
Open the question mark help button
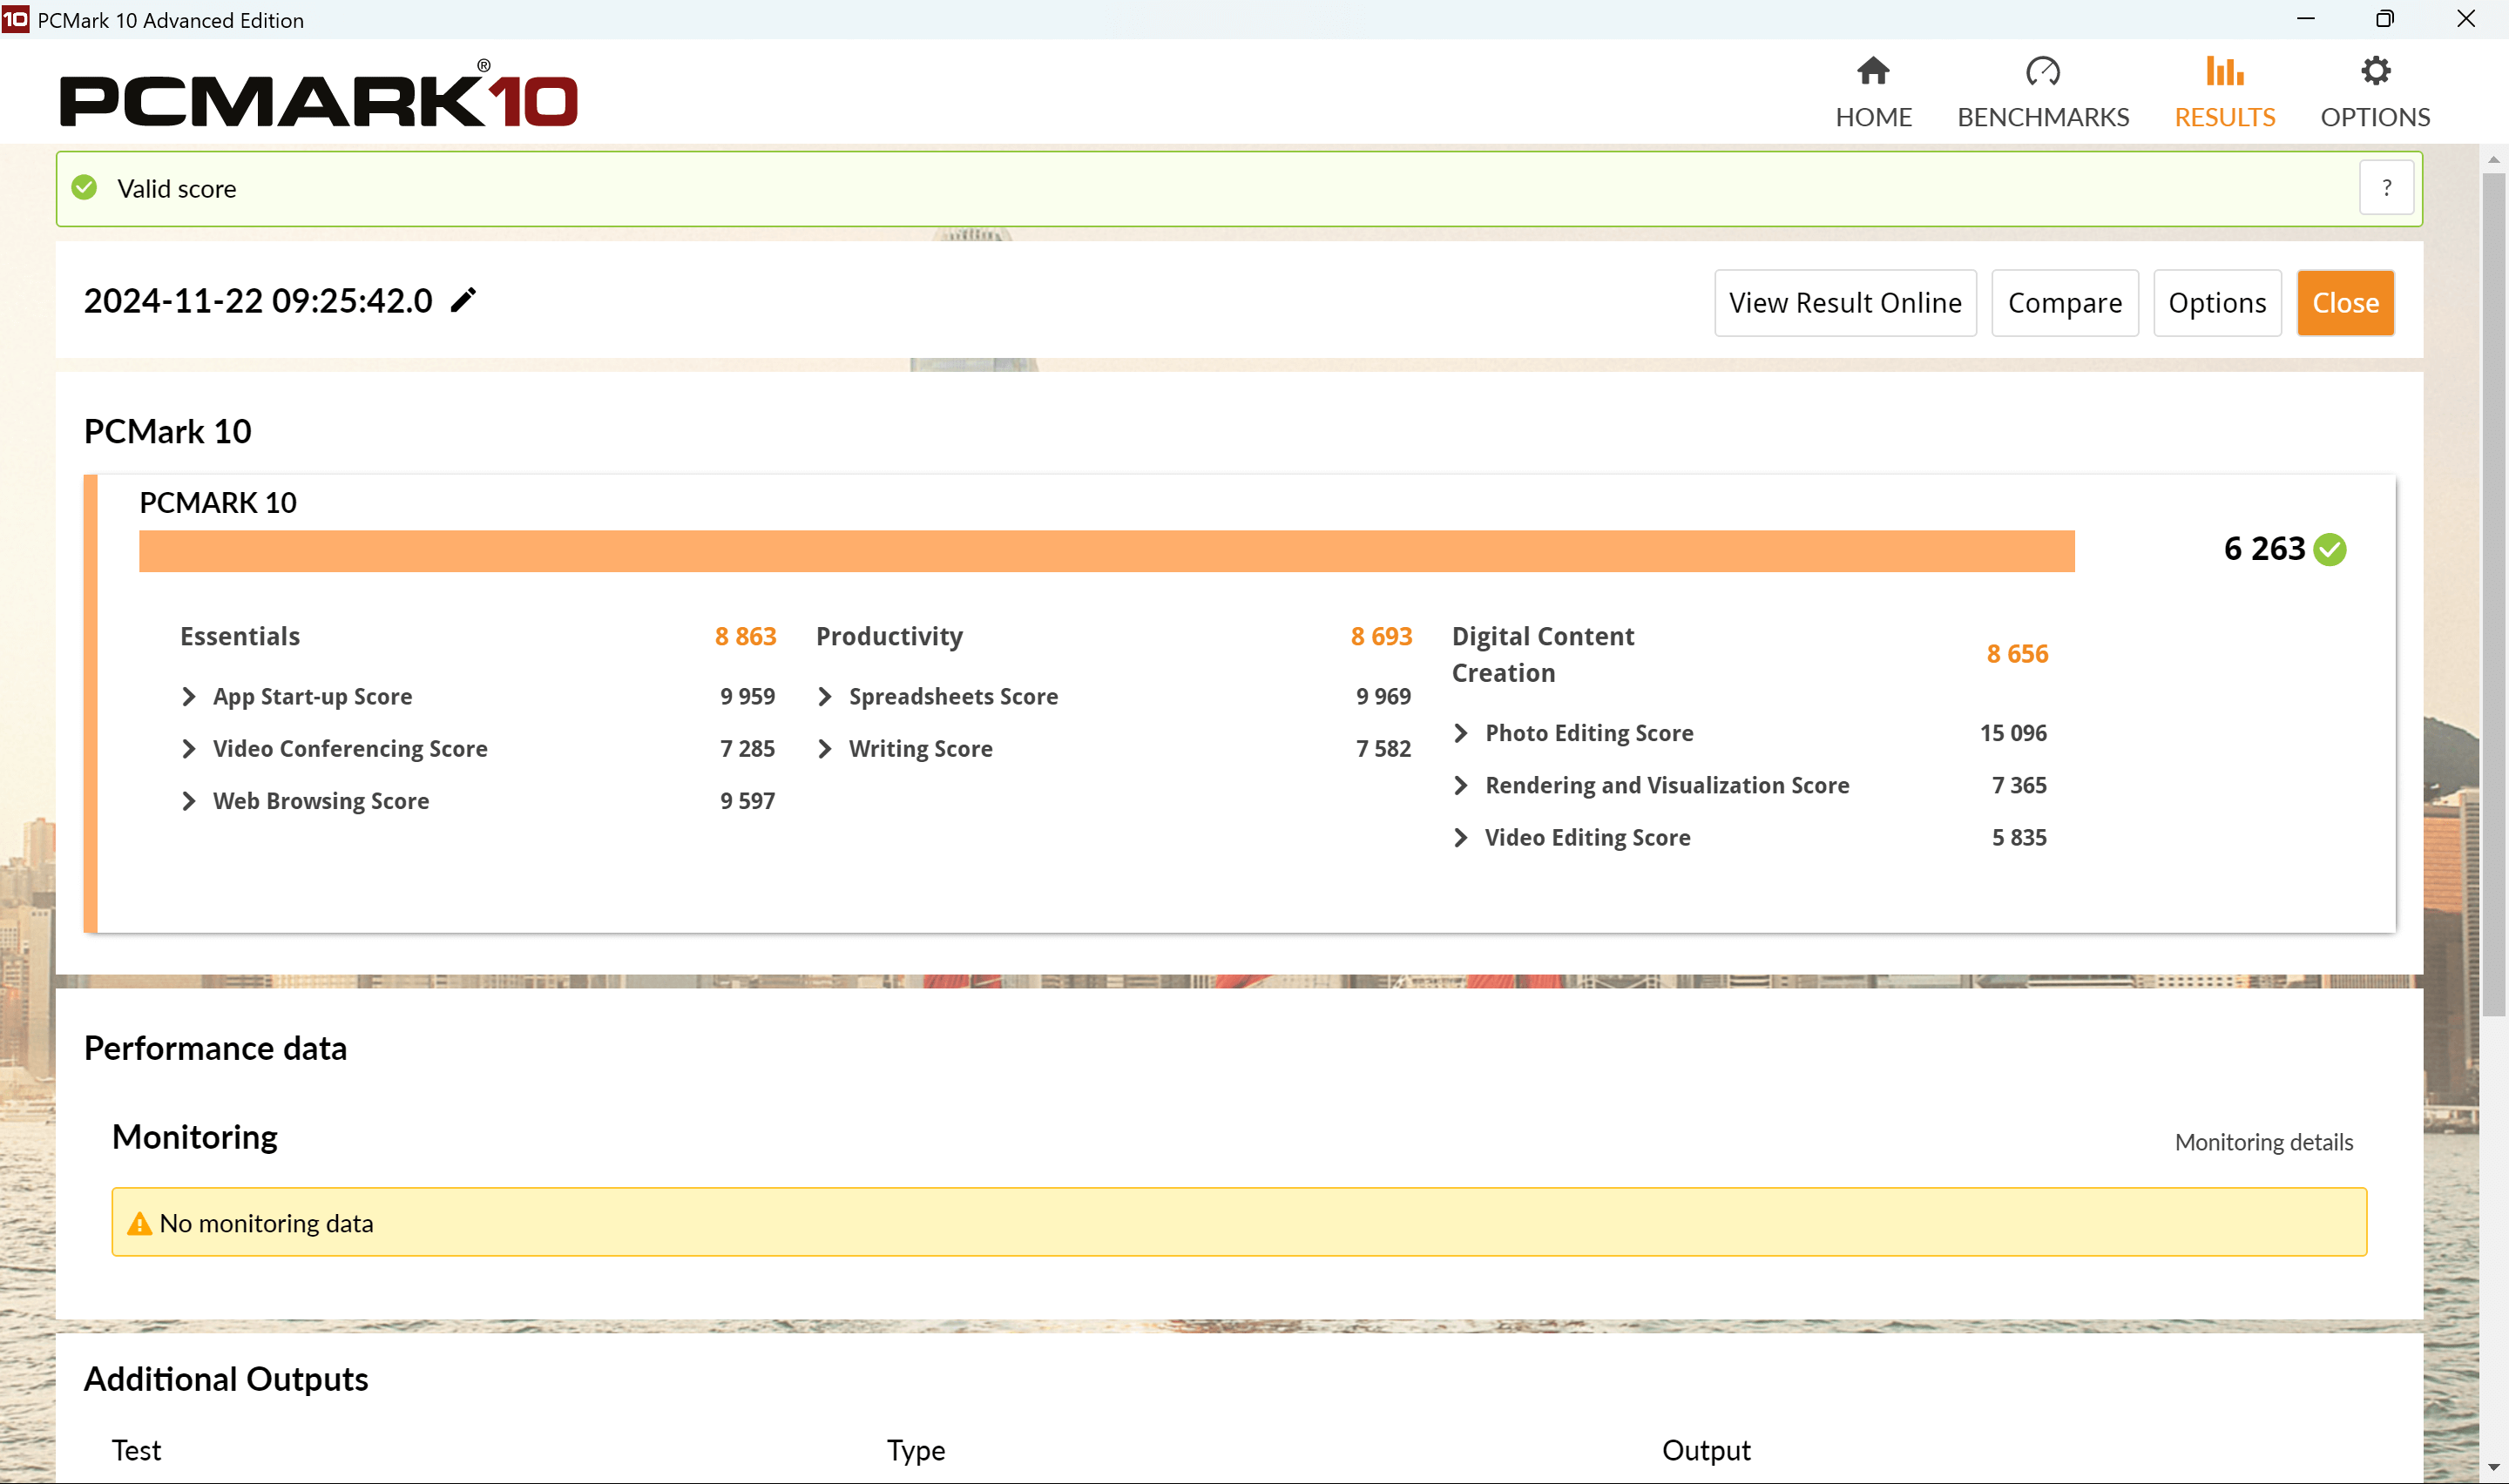pos(2386,188)
